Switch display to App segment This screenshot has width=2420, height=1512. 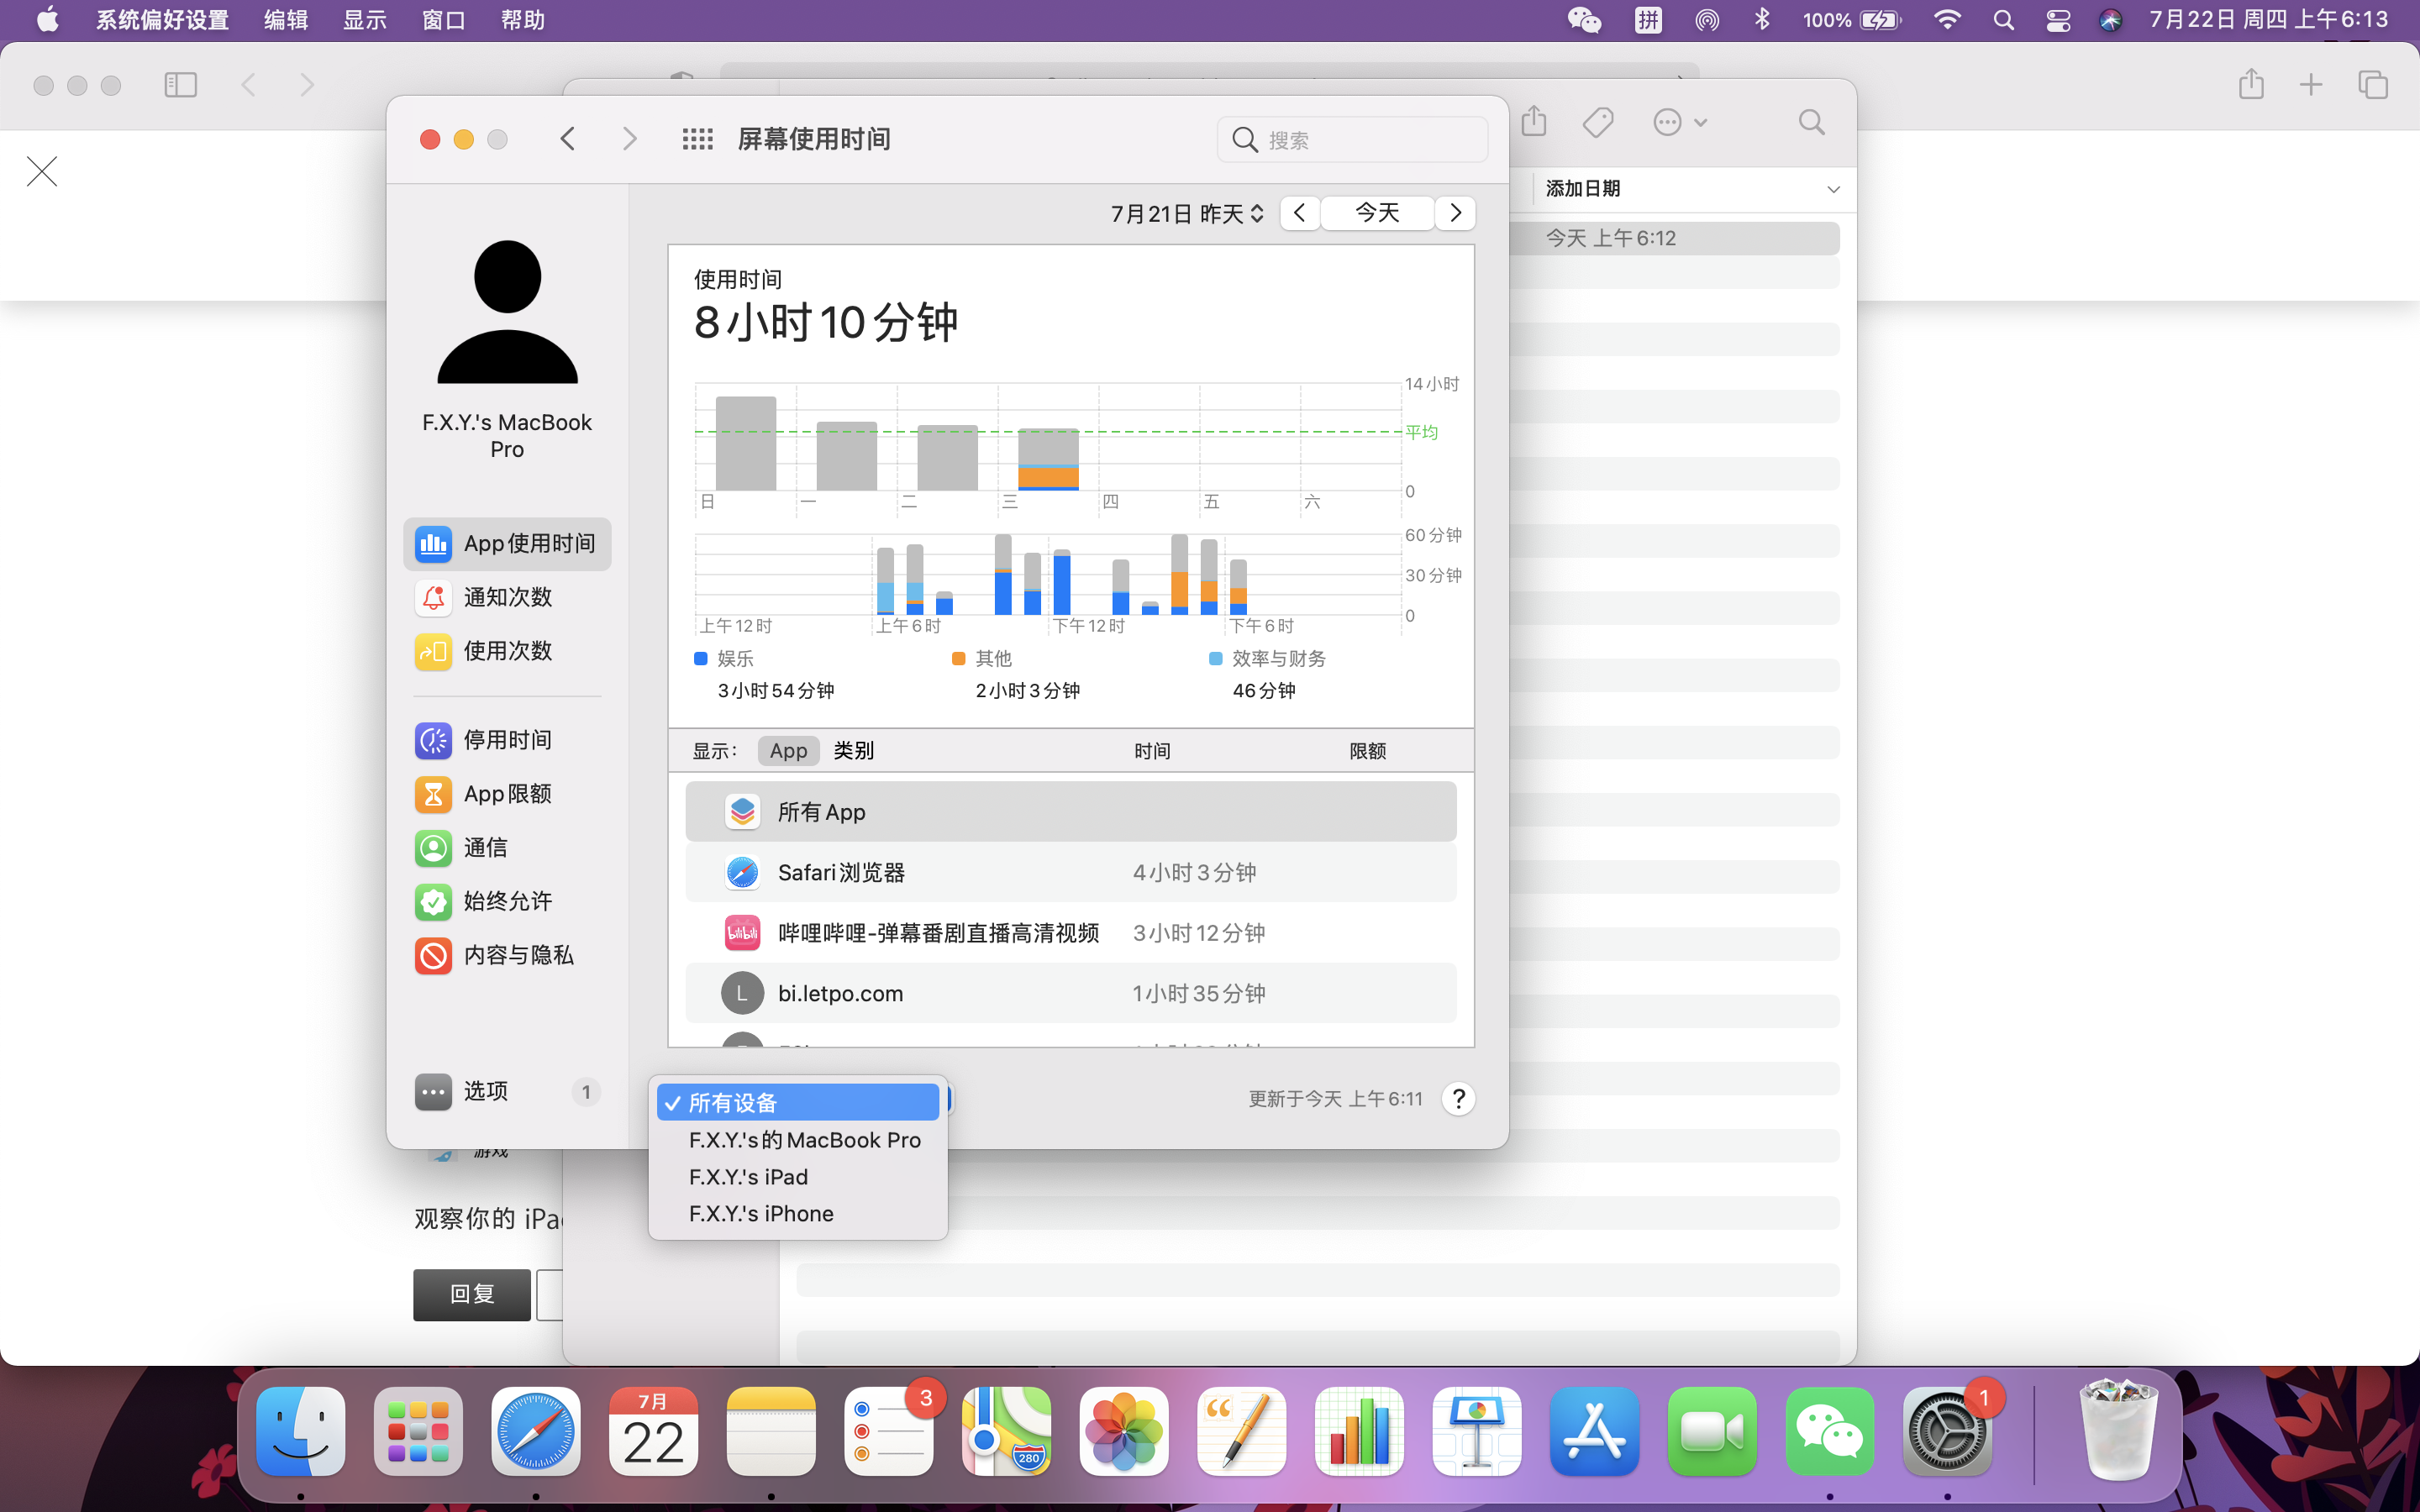(x=788, y=751)
